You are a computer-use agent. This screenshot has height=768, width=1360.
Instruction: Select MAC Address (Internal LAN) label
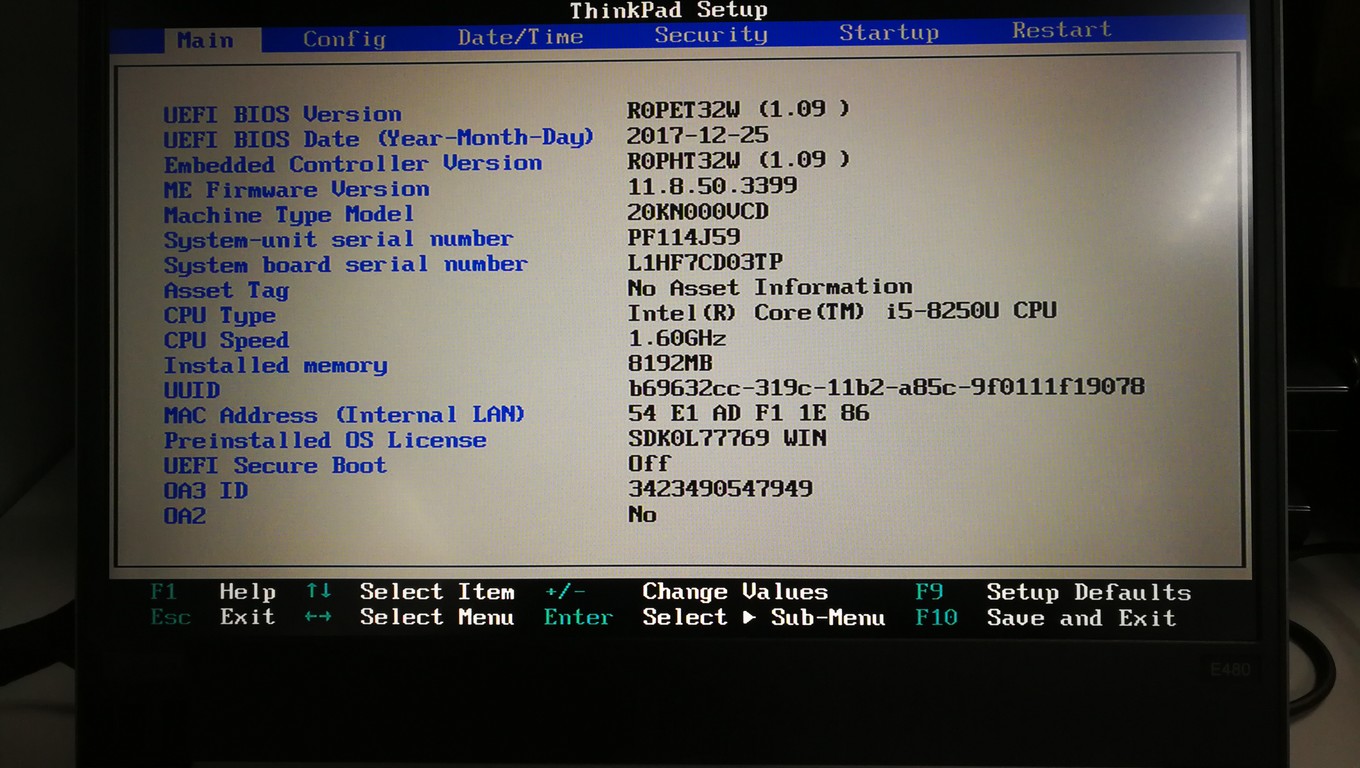tap(345, 415)
